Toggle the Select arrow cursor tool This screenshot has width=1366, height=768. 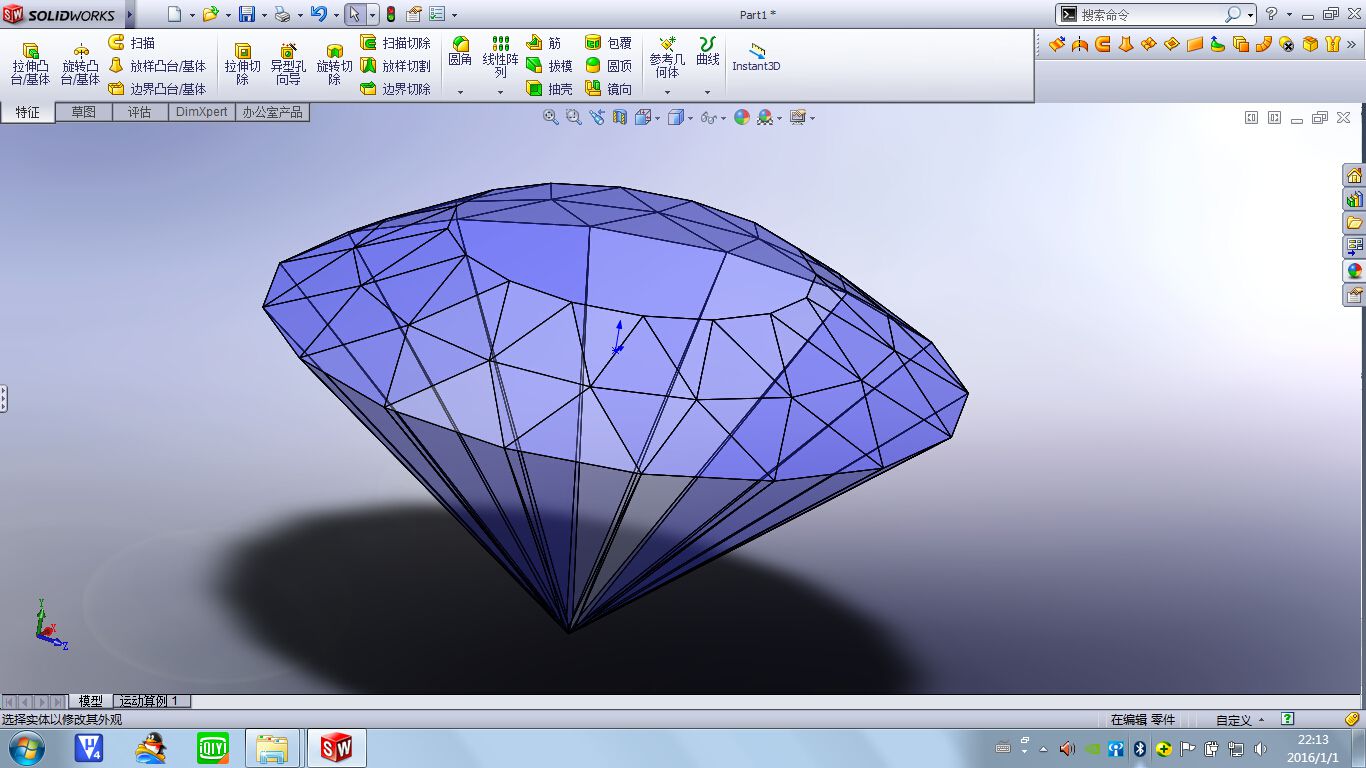pyautogui.click(x=354, y=14)
